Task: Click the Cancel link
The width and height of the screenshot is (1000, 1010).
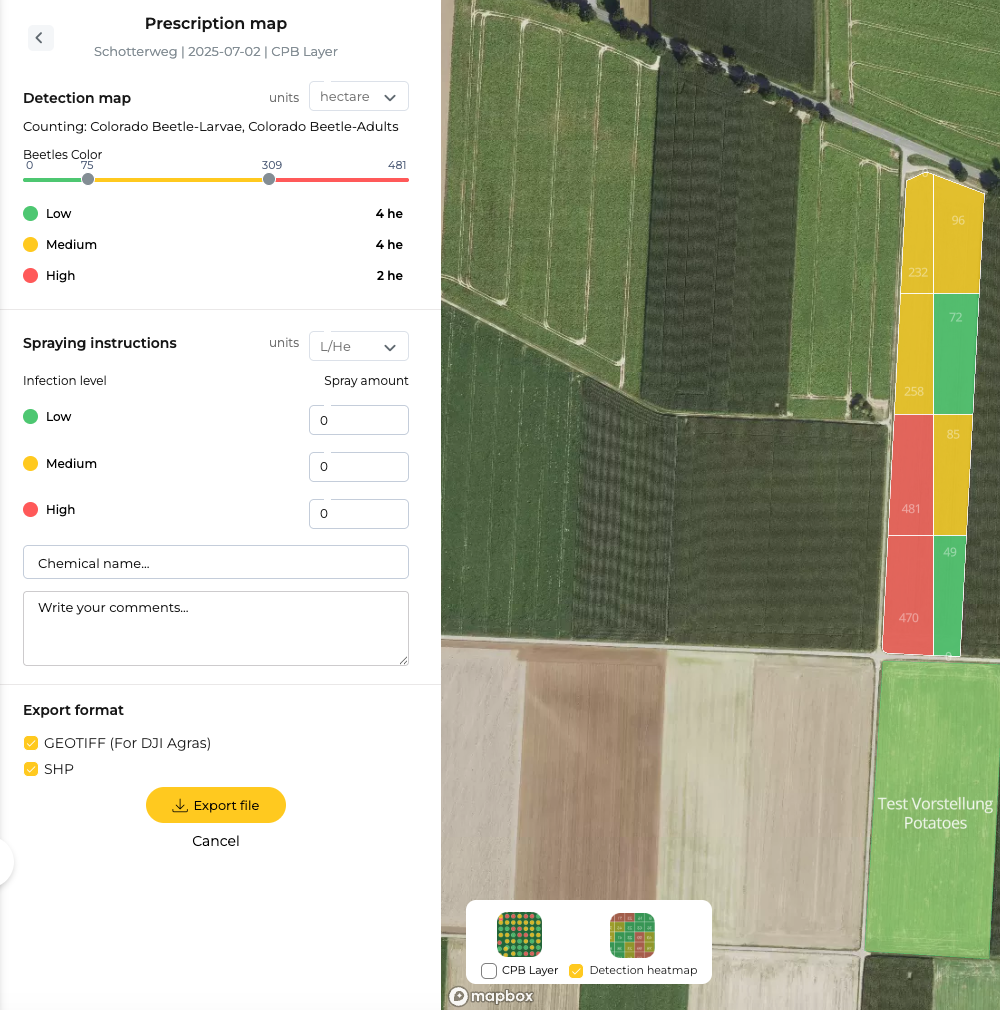Action: (216, 841)
